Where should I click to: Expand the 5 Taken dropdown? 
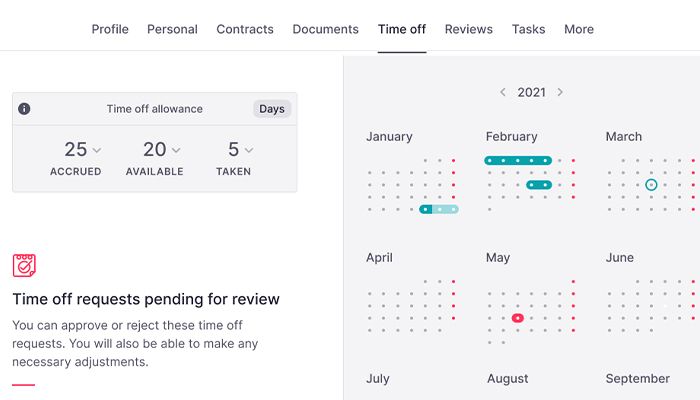(x=249, y=150)
